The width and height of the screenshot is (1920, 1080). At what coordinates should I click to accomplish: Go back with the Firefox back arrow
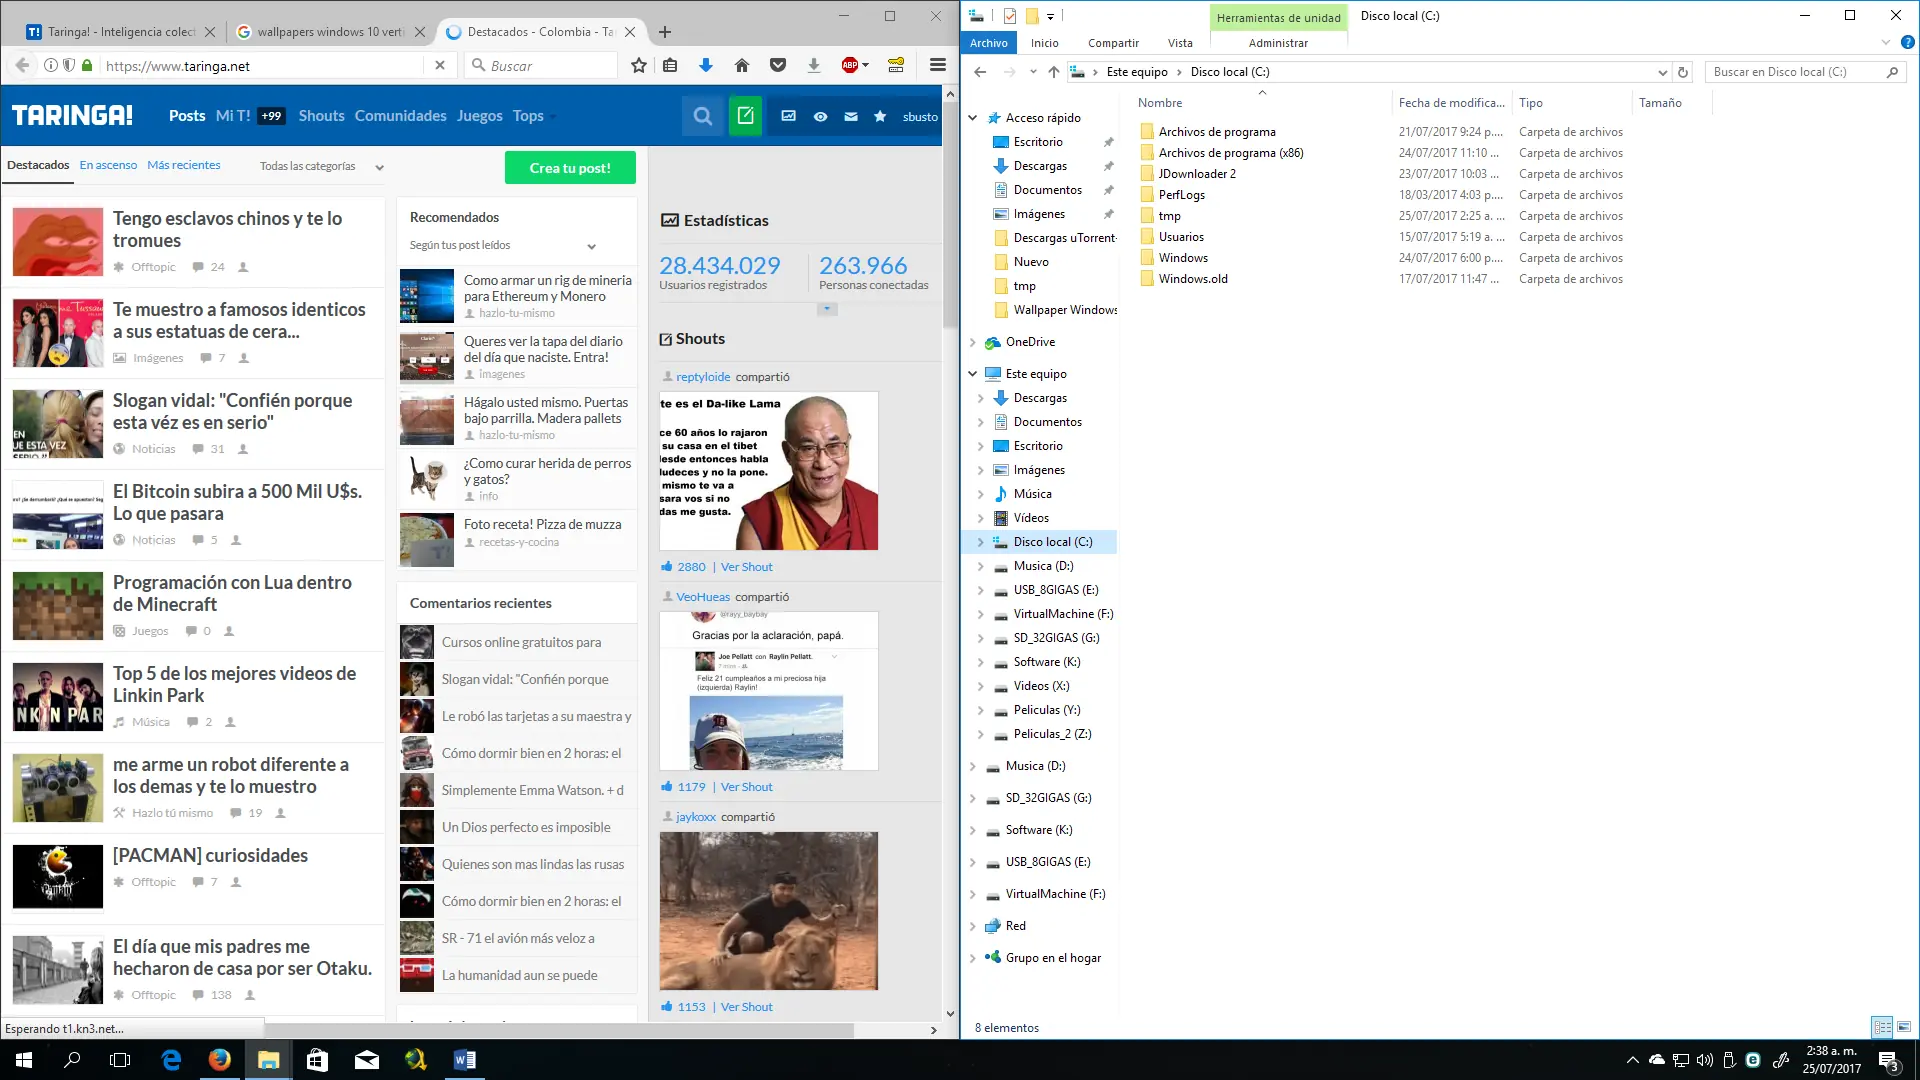click(x=22, y=66)
